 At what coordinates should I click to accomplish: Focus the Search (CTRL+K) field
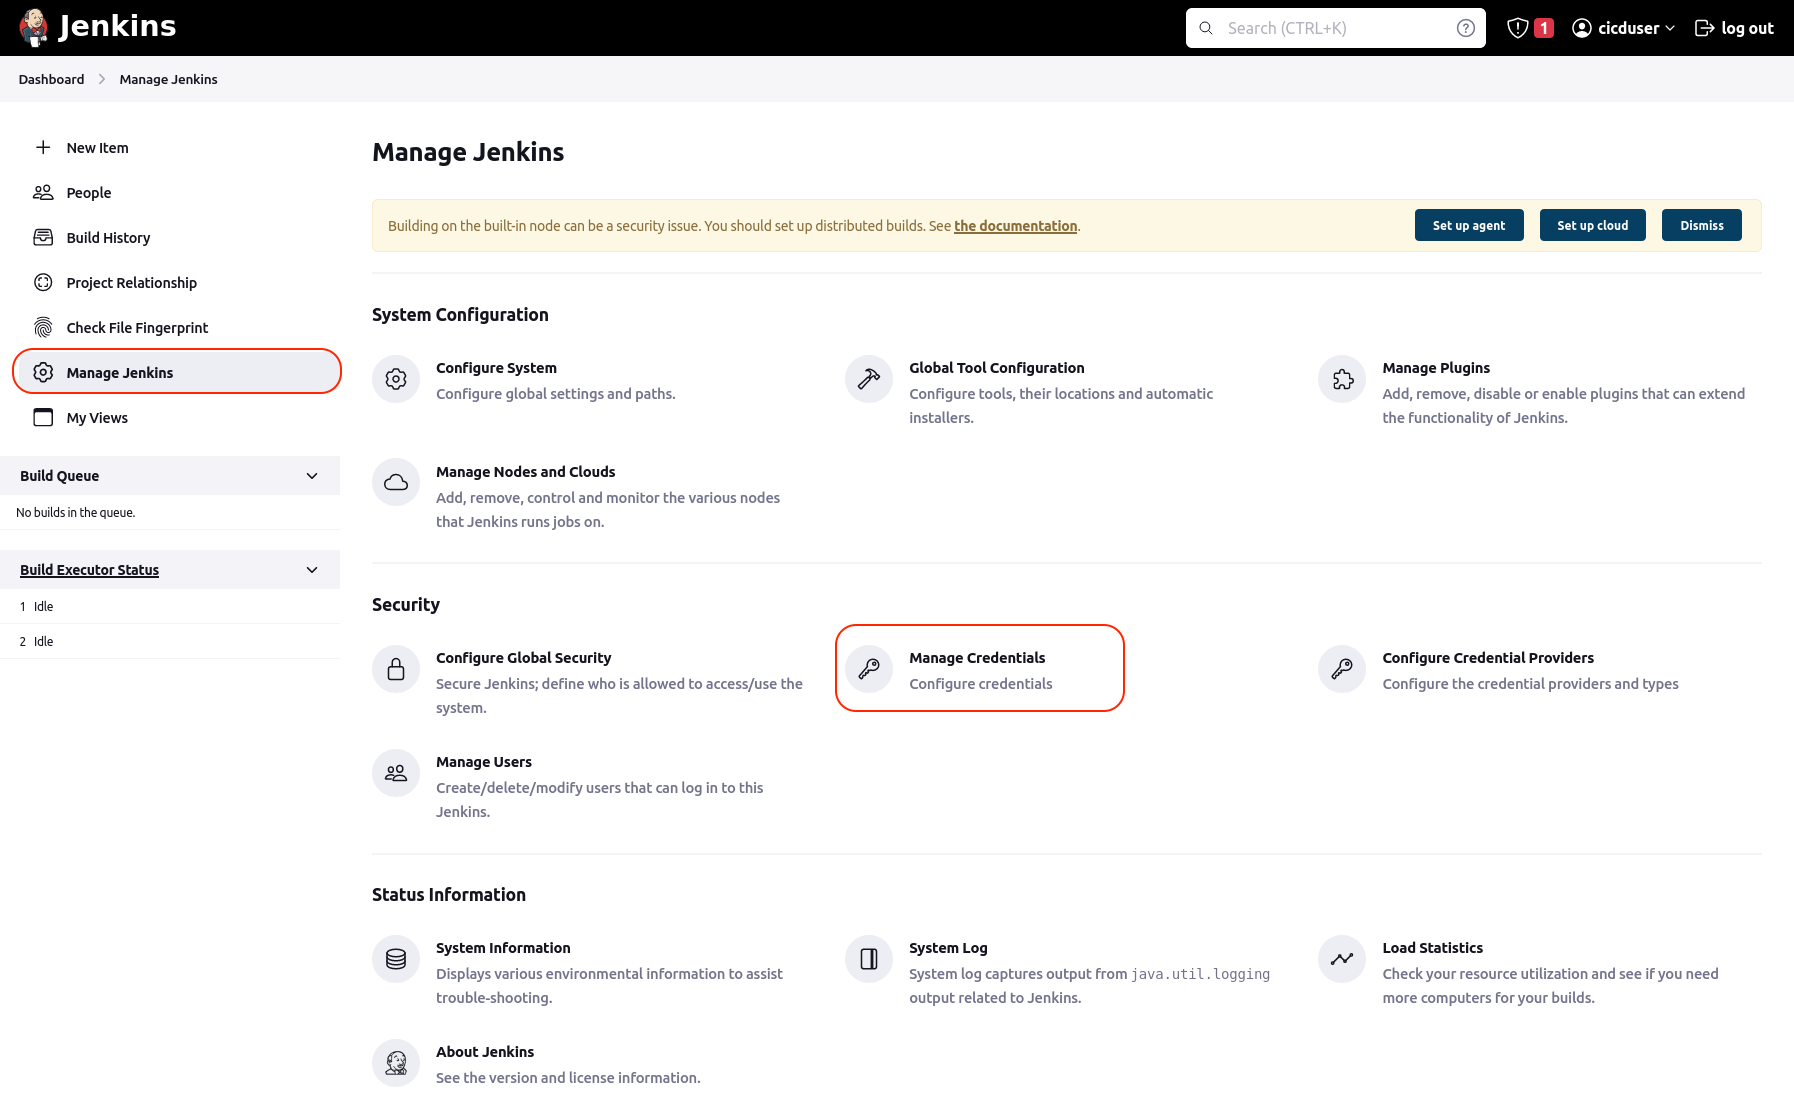click(1336, 28)
